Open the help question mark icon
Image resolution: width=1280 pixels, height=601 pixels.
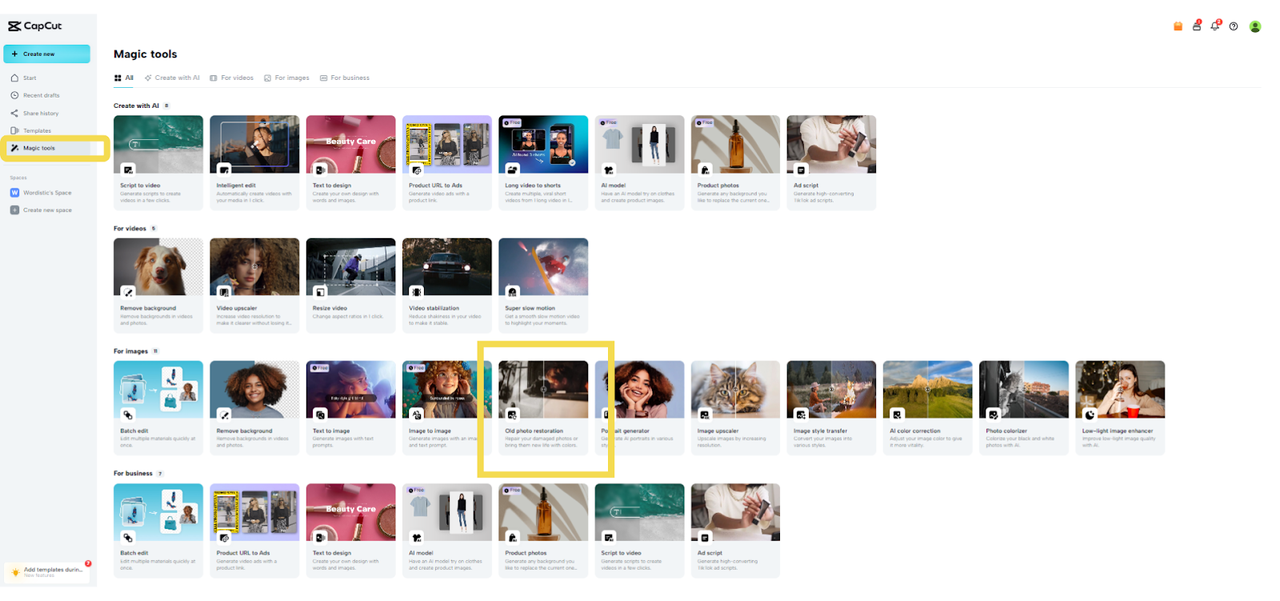(x=1234, y=27)
